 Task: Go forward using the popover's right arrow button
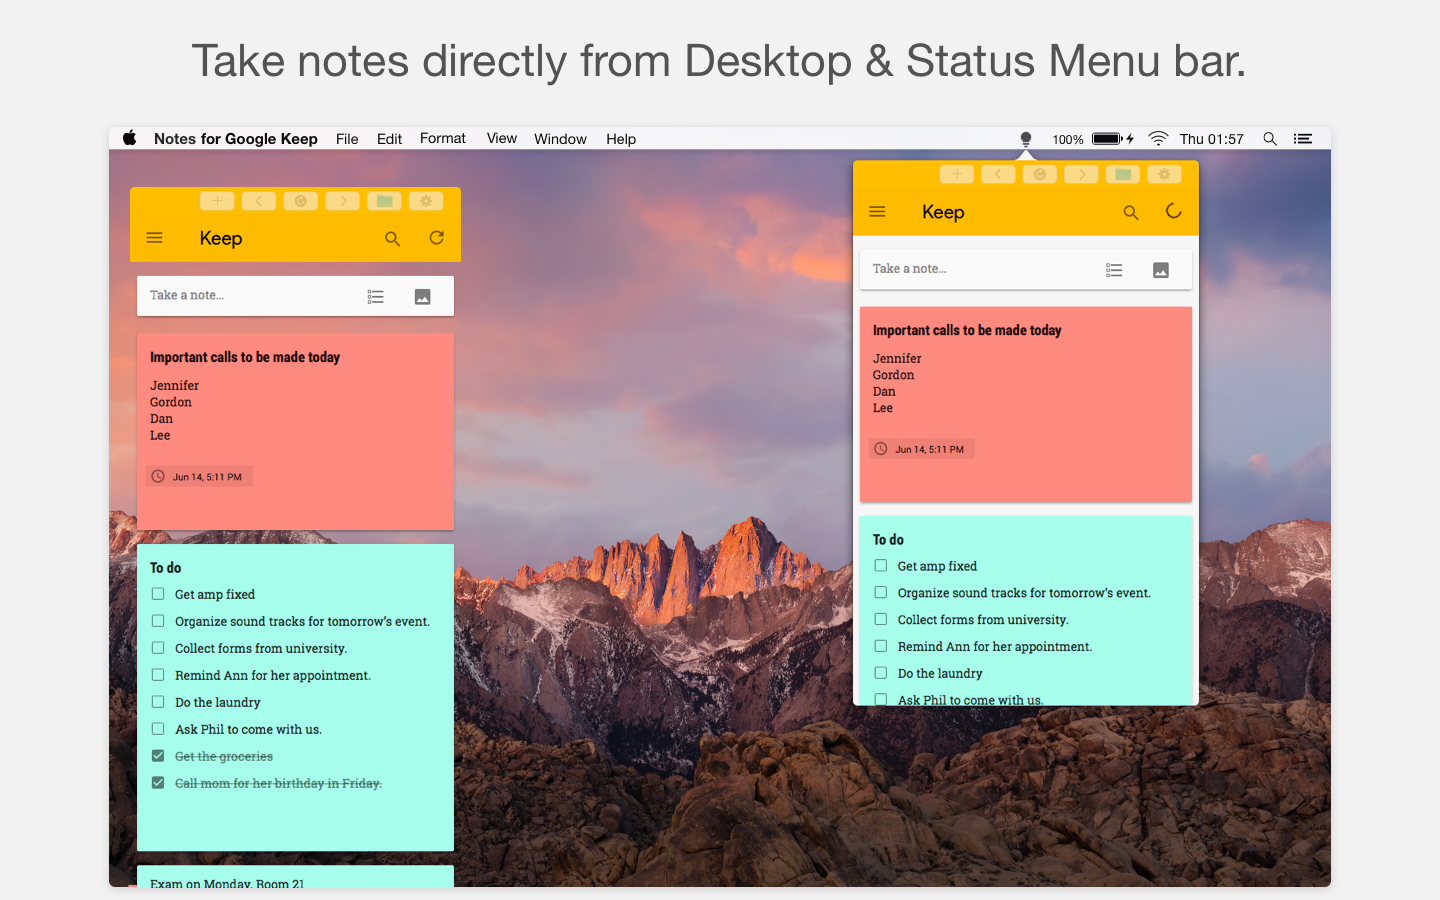pos(1082,174)
